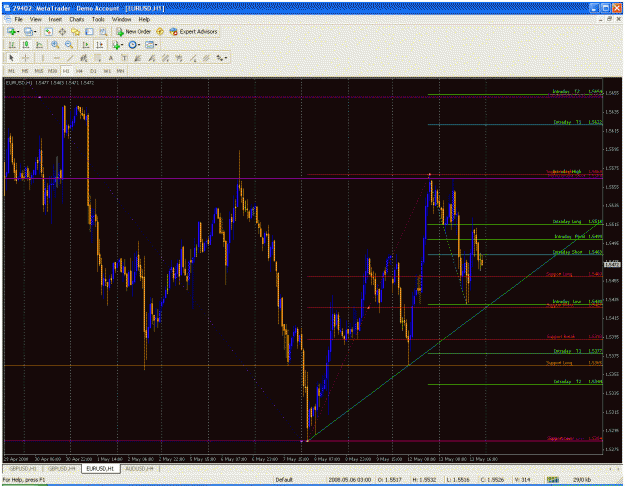Set timeframe to D1
This screenshot has width=625, height=486.
pos(93,71)
